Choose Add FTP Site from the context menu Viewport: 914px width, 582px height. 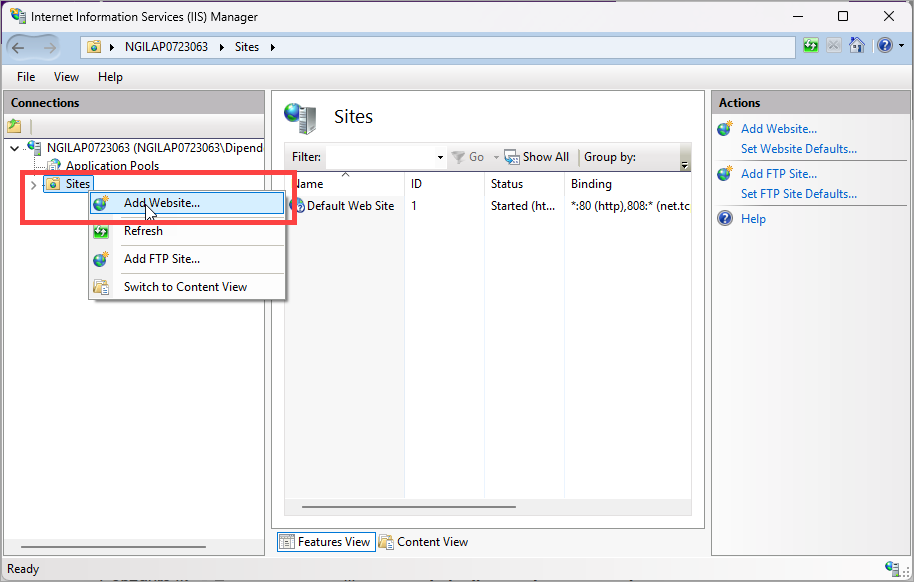click(x=187, y=259)
